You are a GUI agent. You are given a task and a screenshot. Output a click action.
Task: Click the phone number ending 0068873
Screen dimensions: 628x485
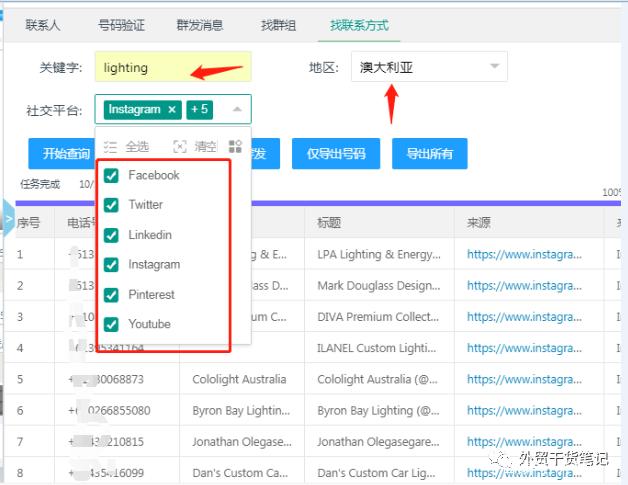[106, 379]
